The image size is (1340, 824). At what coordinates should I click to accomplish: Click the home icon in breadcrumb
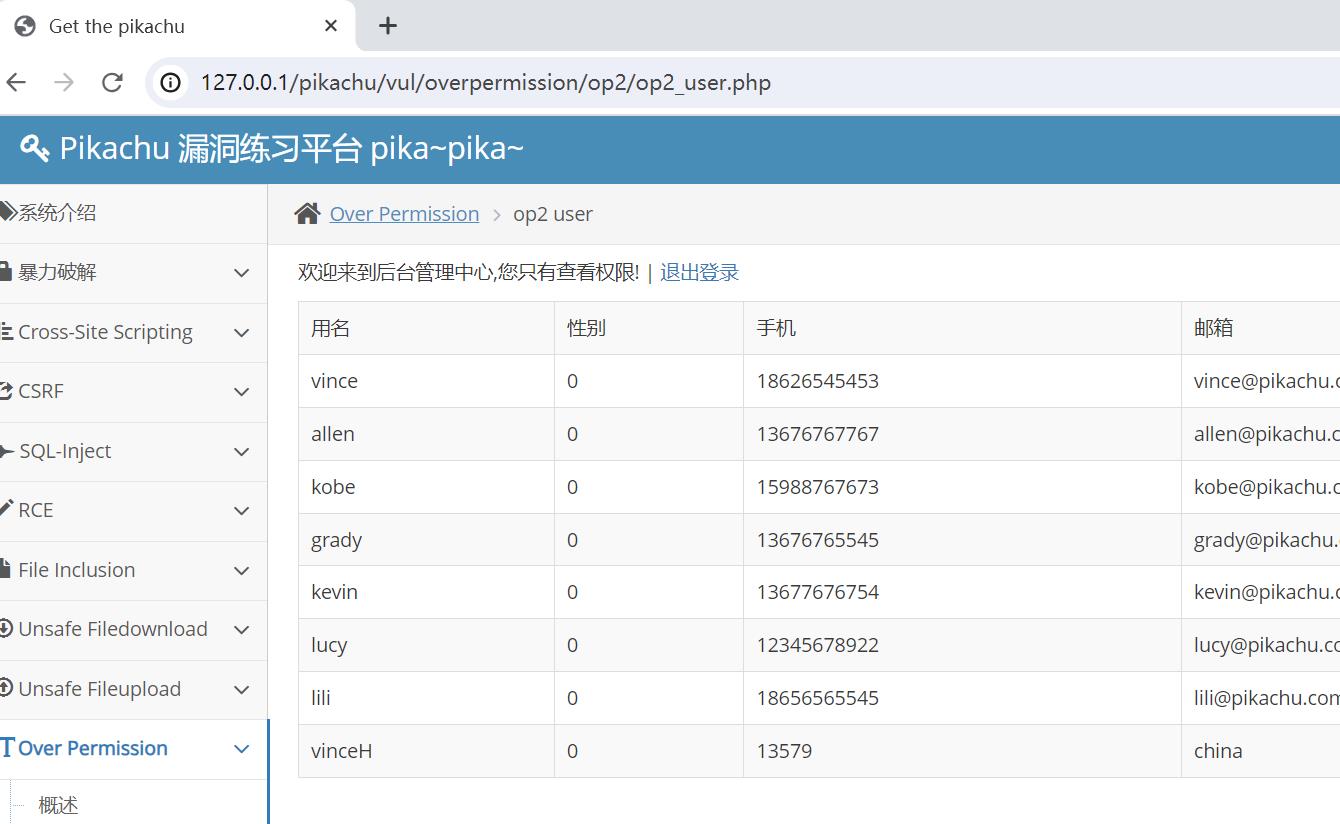(x=307, y=213)
